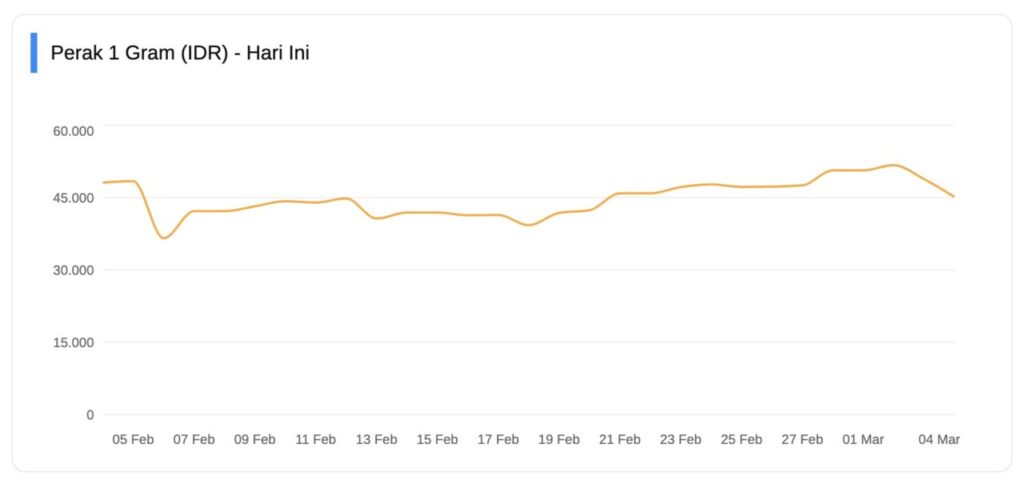Click the blue accent bar beside the title
The height and width of the screenshot is (484, 1024).
(x=34, y=53)
